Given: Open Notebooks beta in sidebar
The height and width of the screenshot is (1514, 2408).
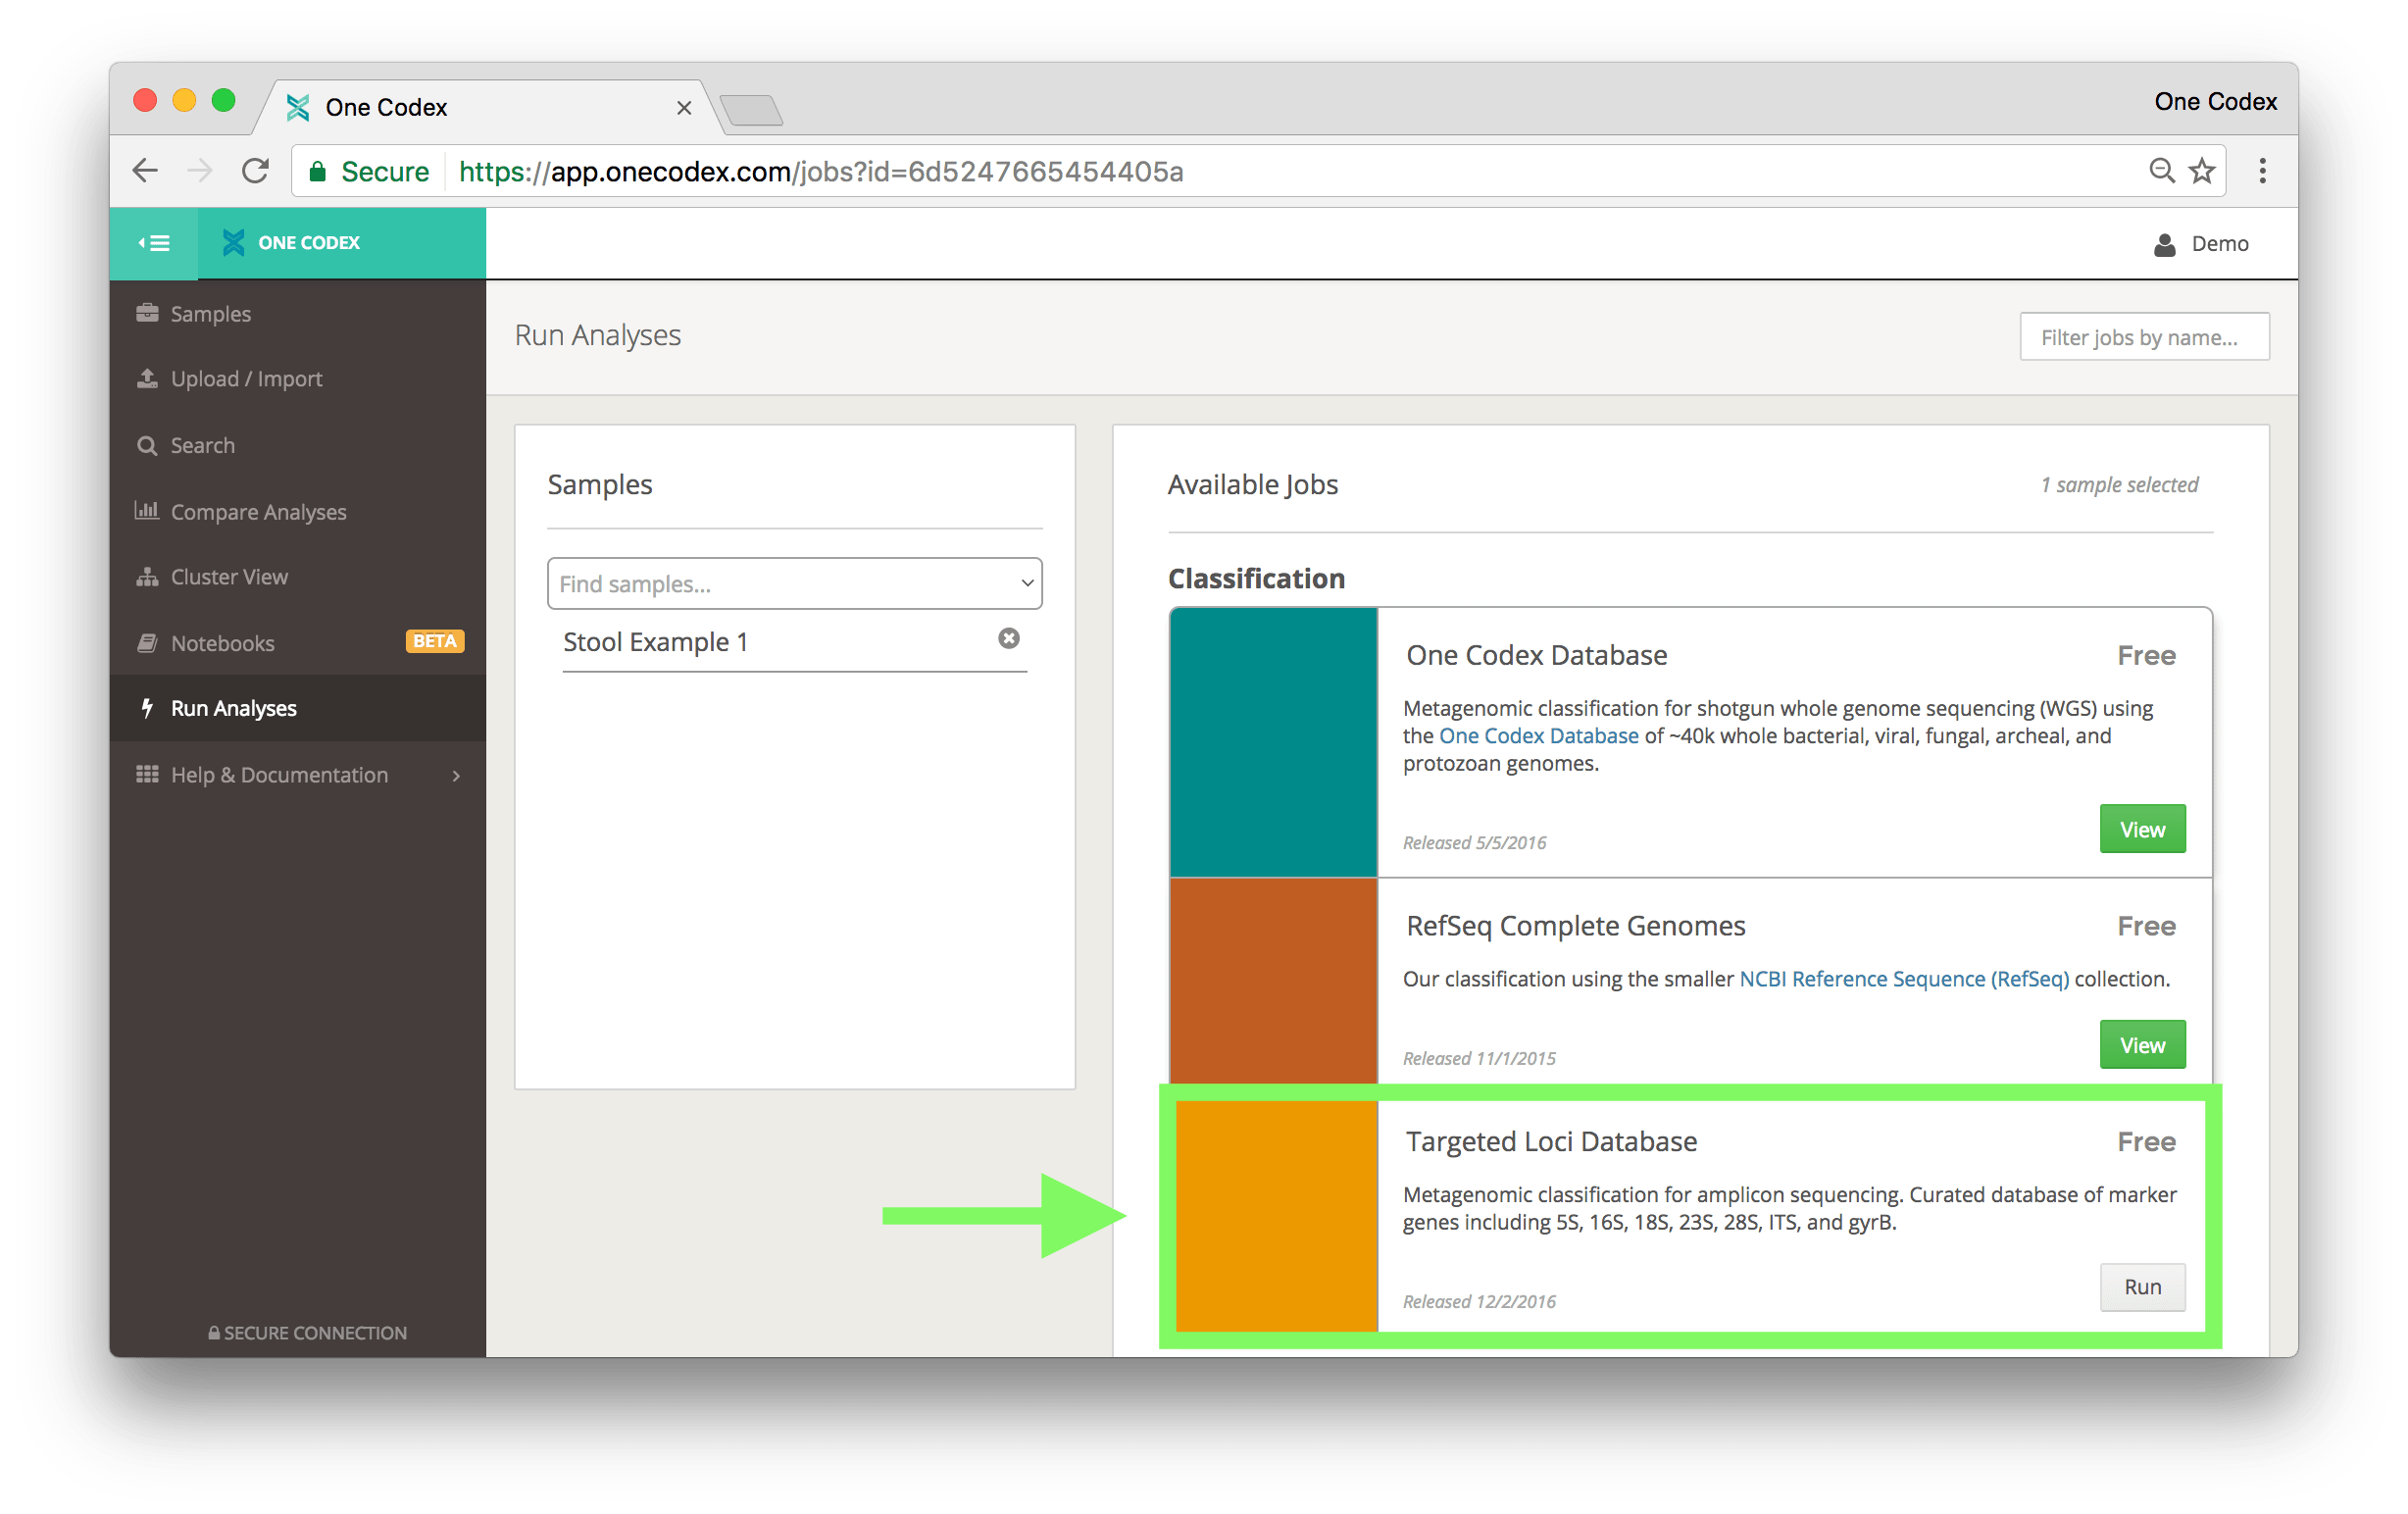Looking at the screenshot, I should [x=297, y=642].
